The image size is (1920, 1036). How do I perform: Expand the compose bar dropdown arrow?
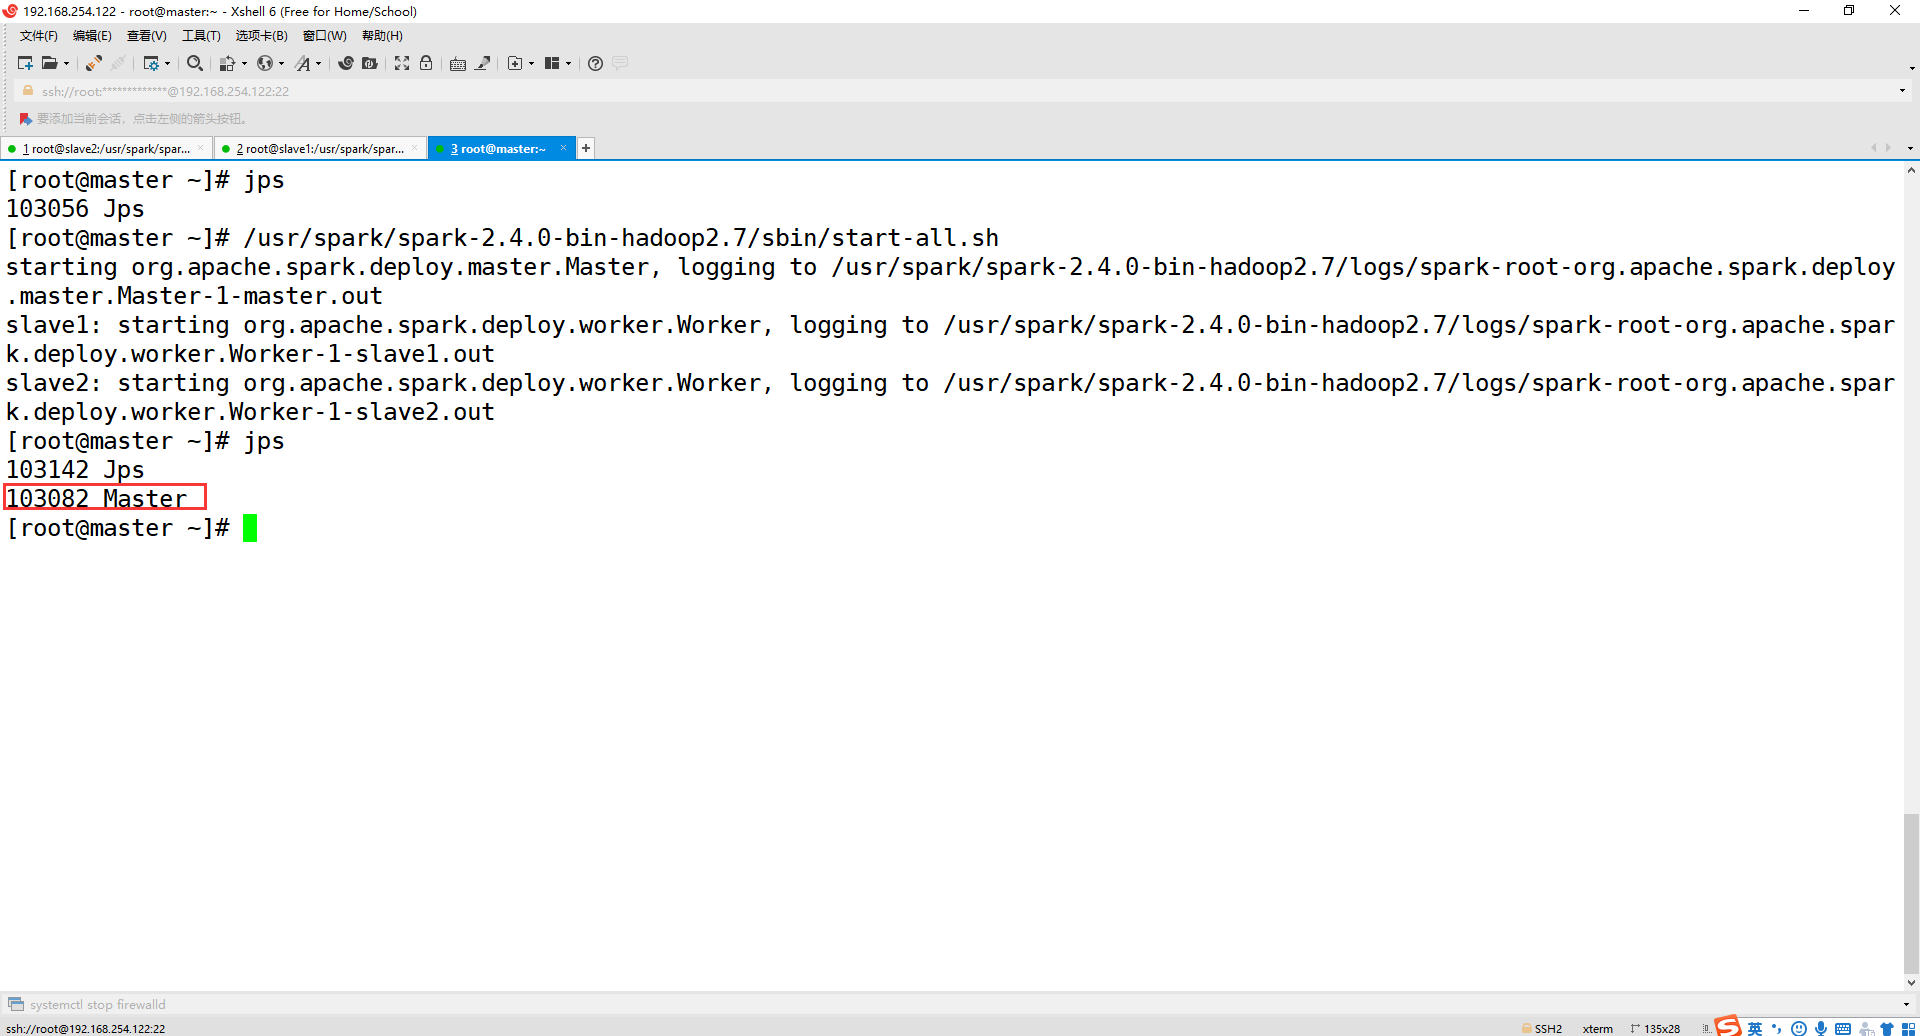click(1905, 1005)
